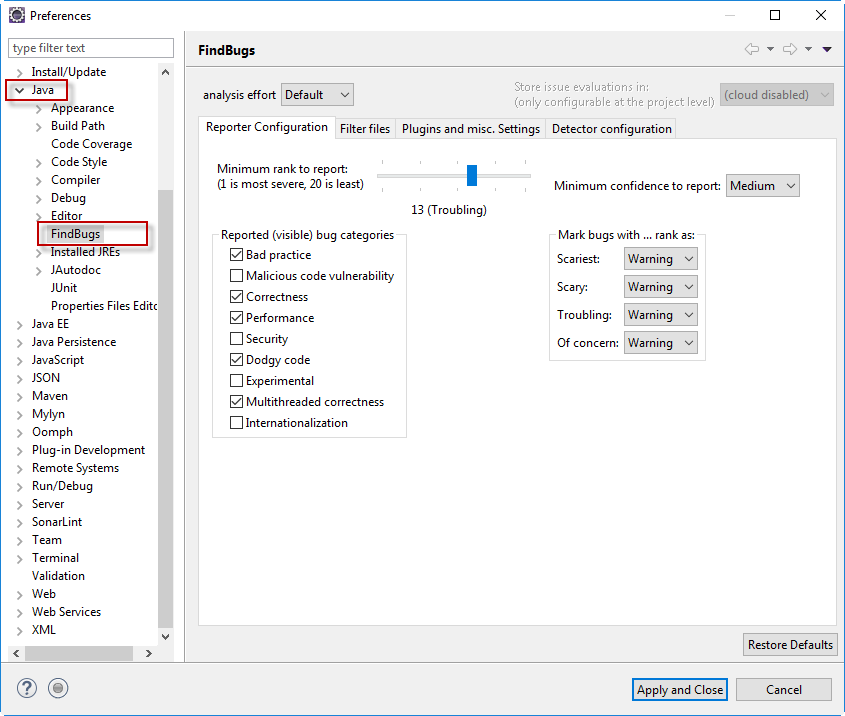
Task: Open the preferences view menu triangle
Action: 827,50
